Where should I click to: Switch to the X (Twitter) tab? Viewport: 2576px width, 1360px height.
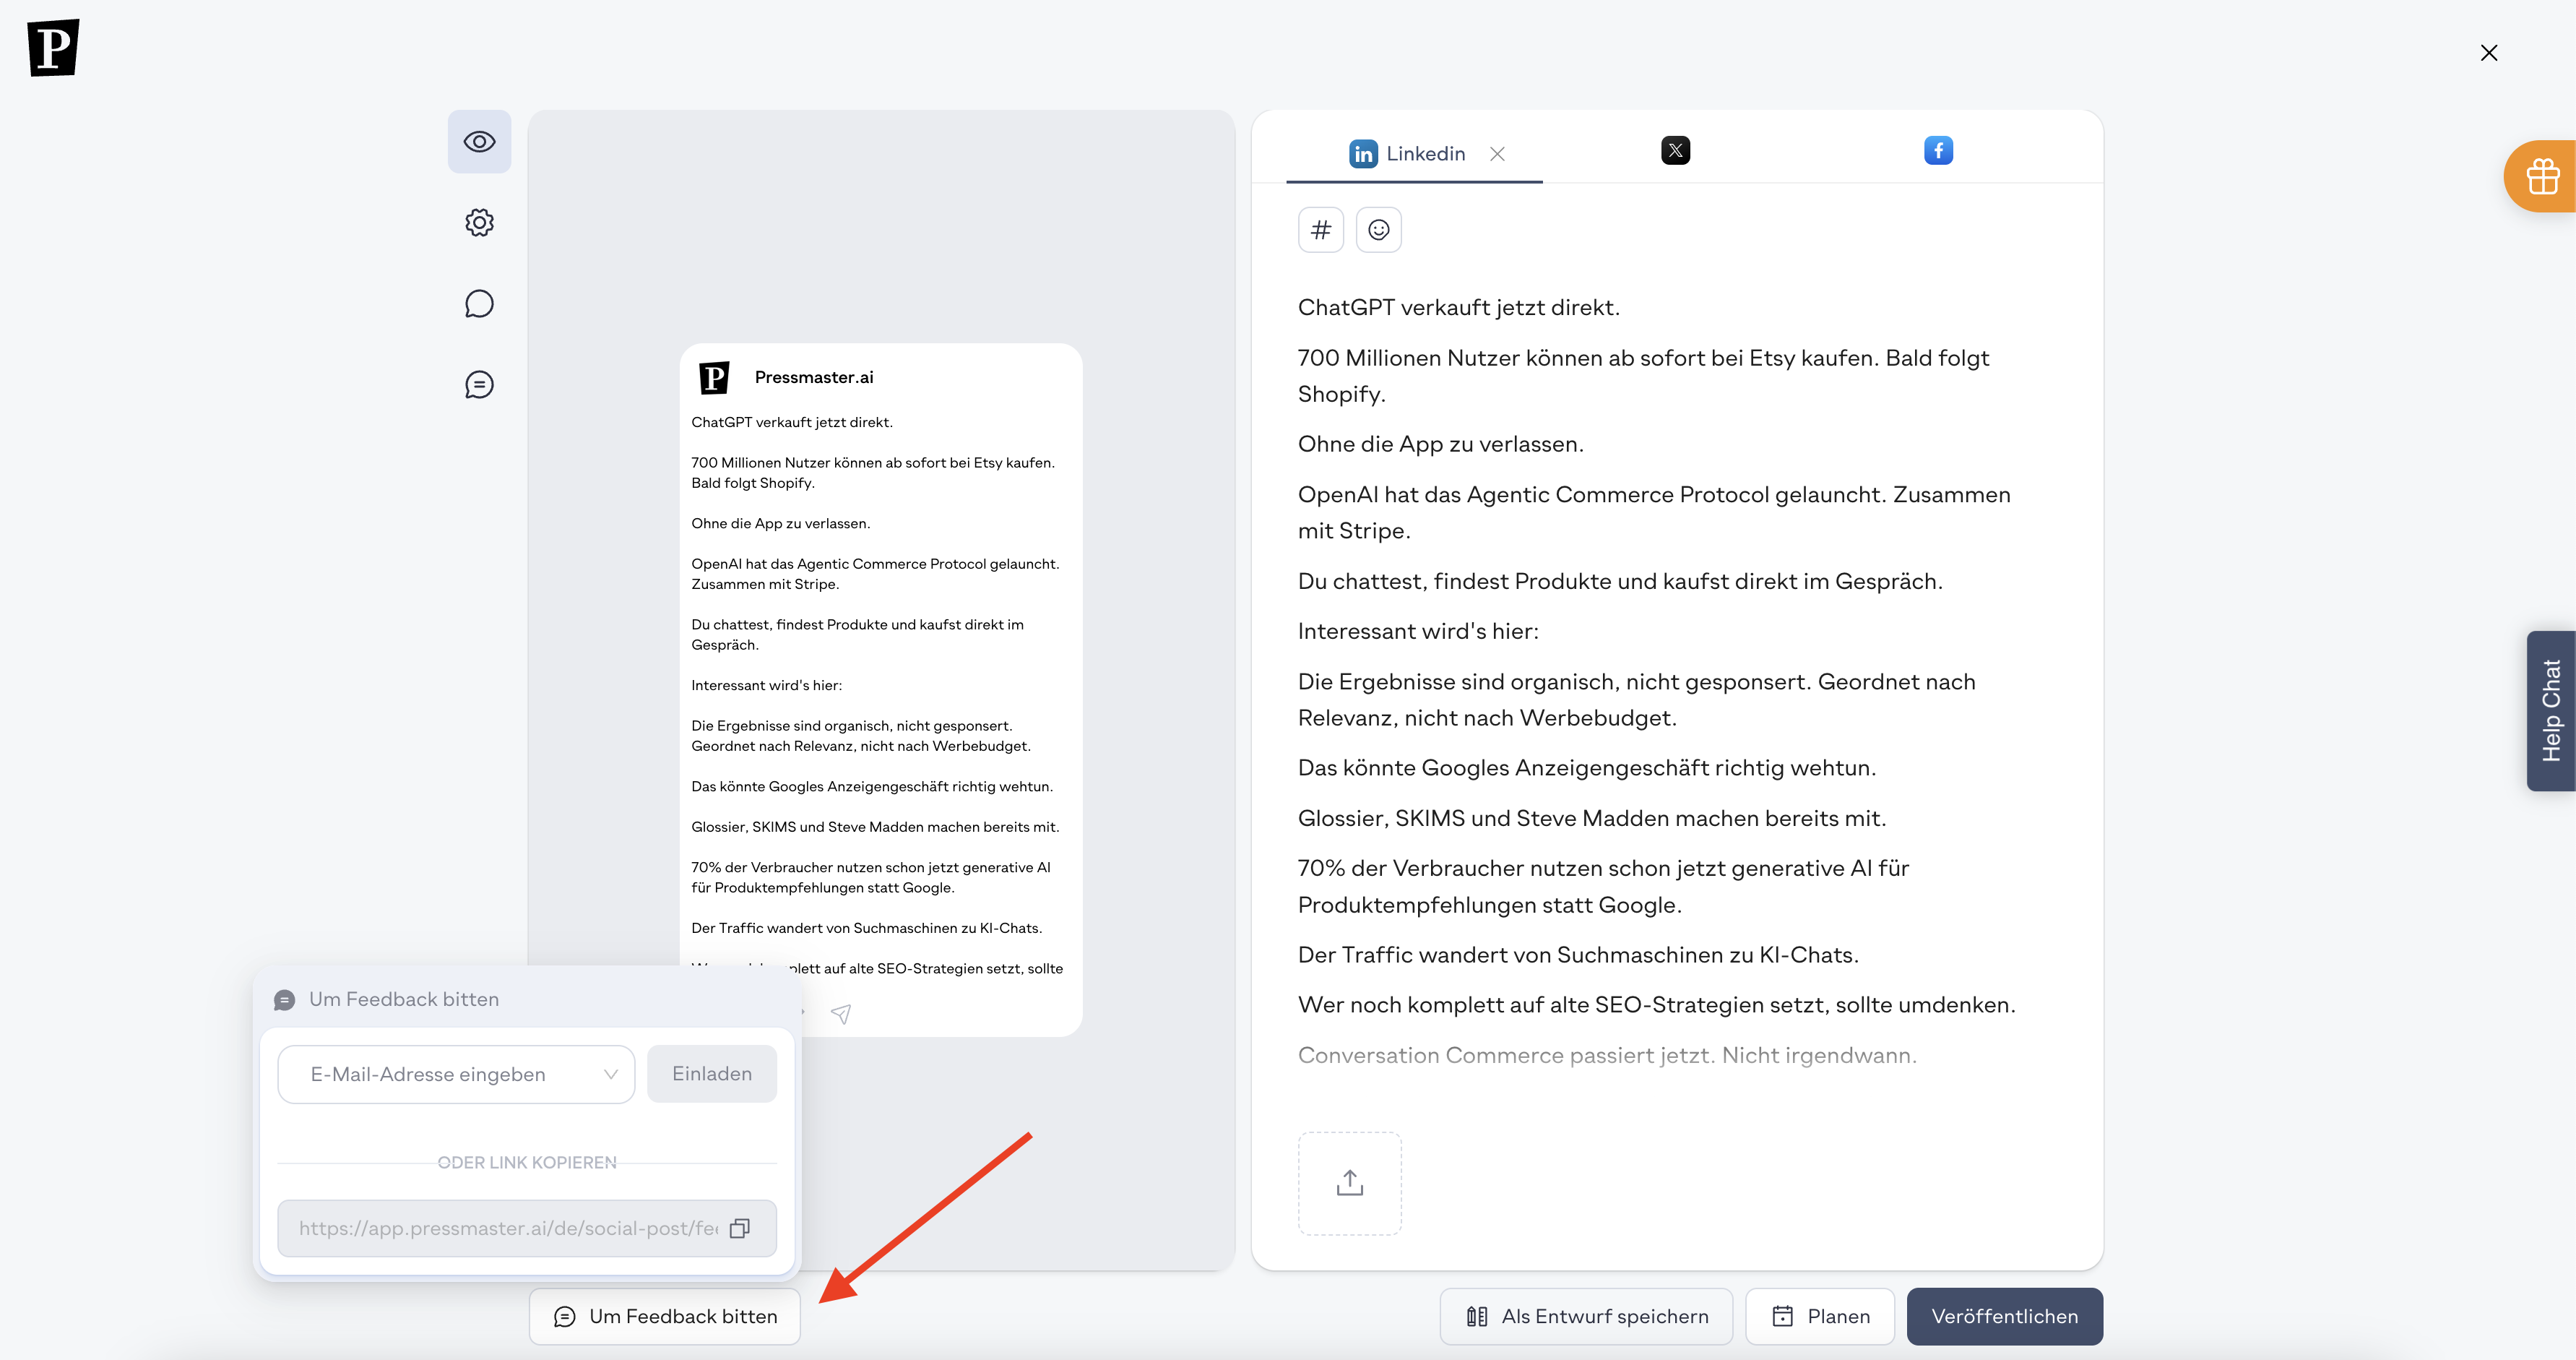1676,151
